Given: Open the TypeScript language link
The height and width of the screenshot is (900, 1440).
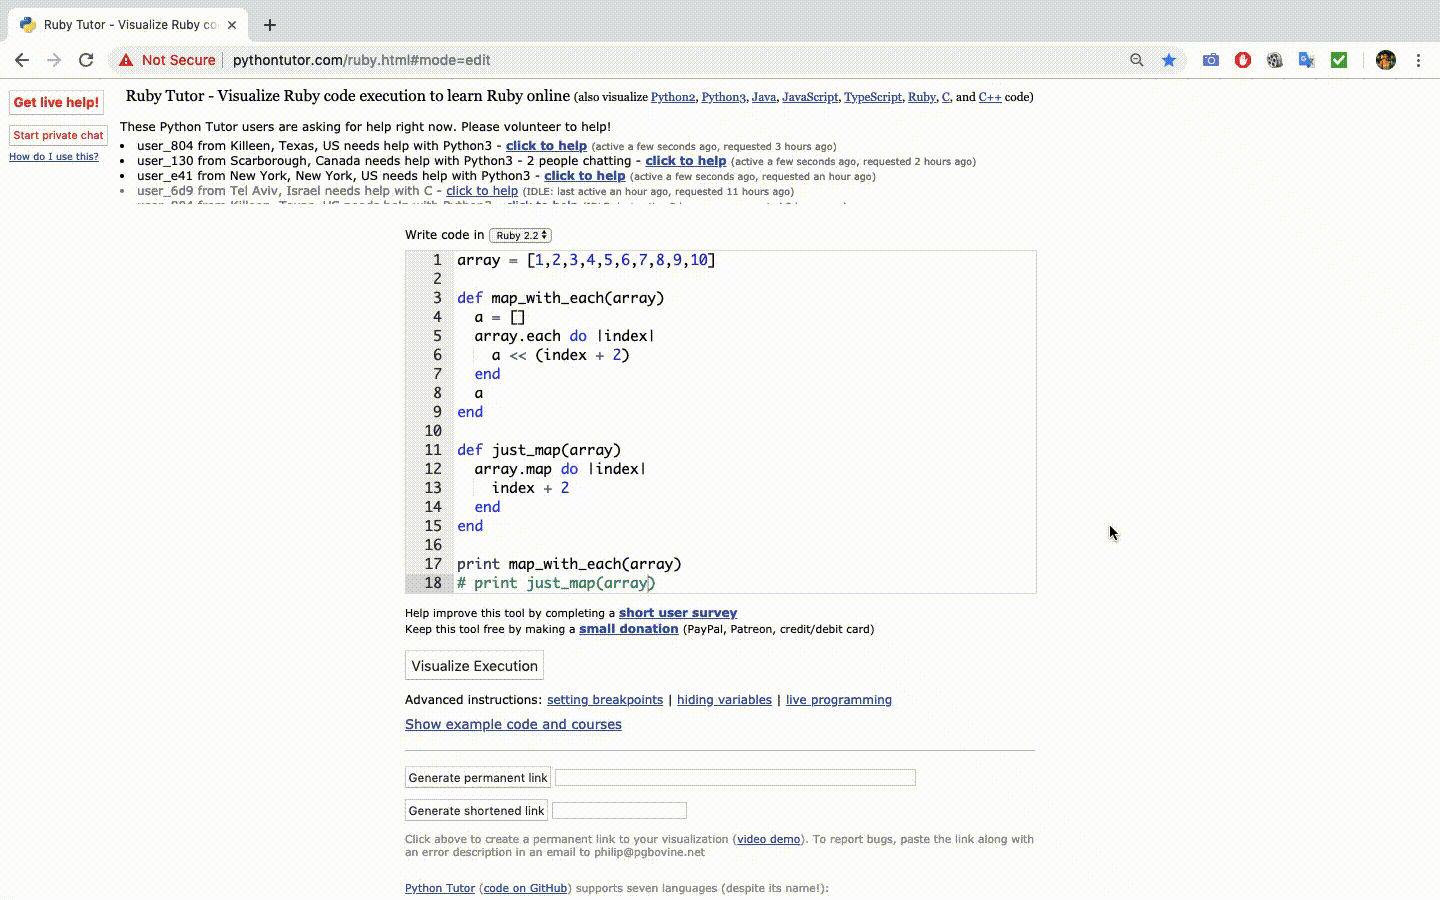Looking at the screenshot, I should (x=873, y=97).
